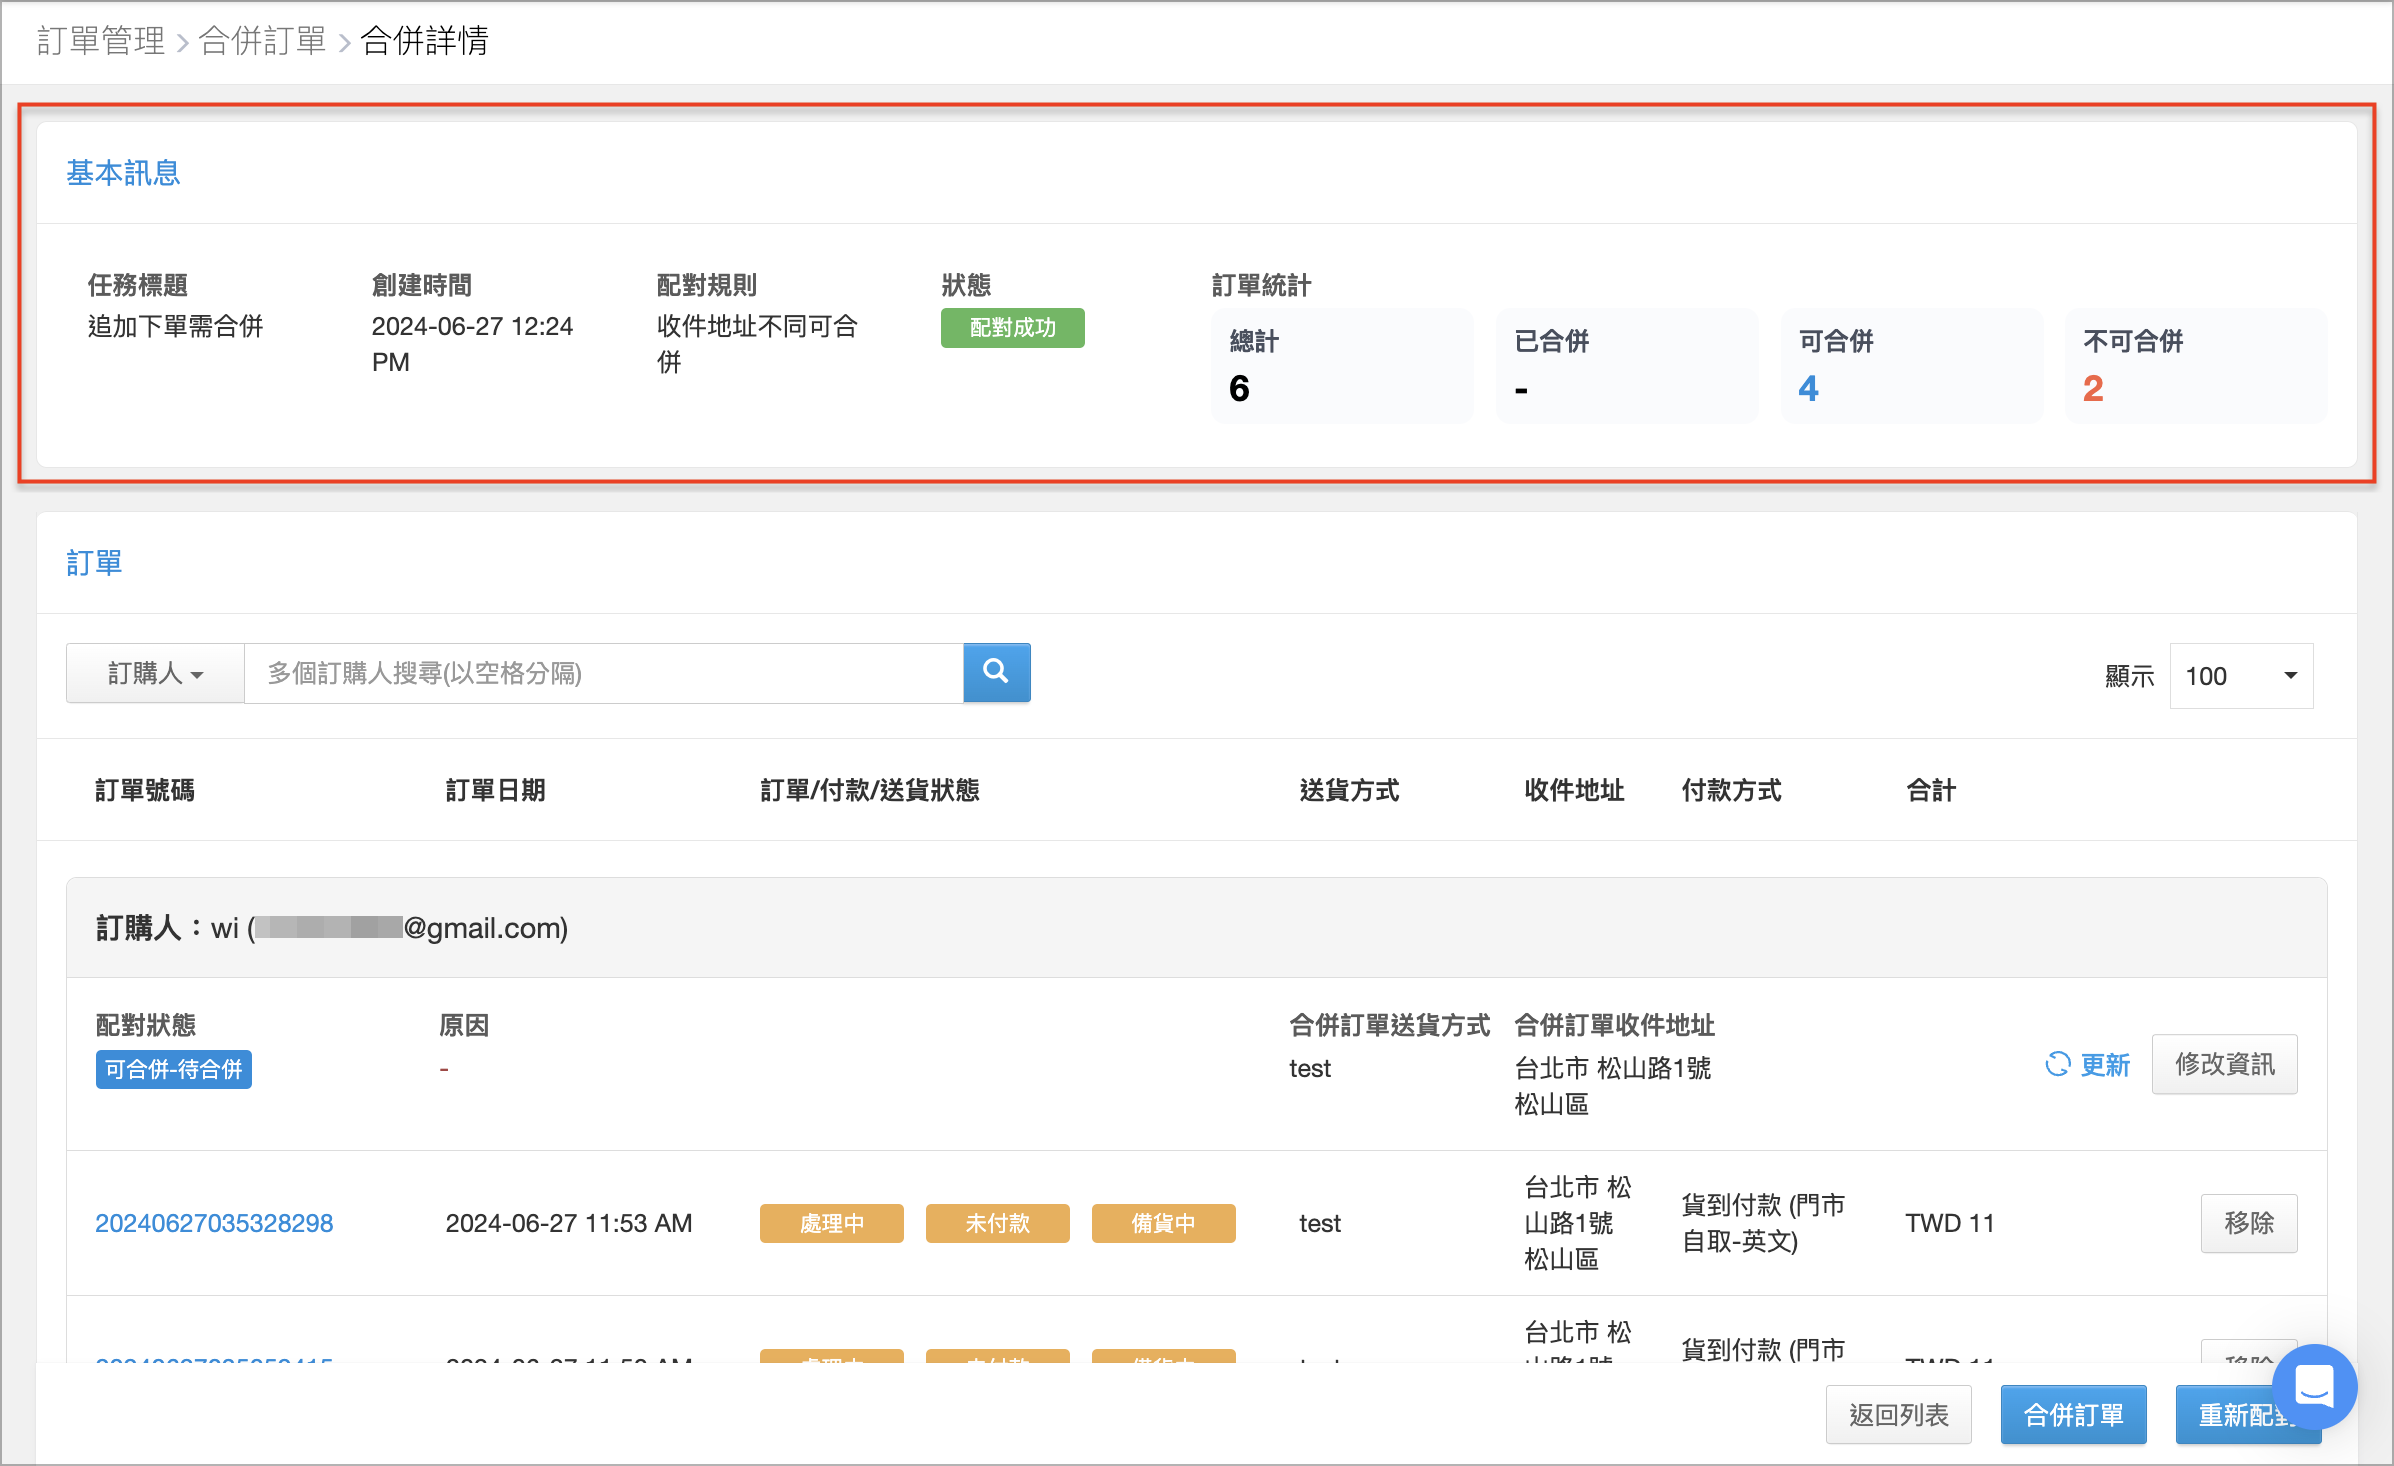Click the 更新 refresh link

coord(2088,1065)
